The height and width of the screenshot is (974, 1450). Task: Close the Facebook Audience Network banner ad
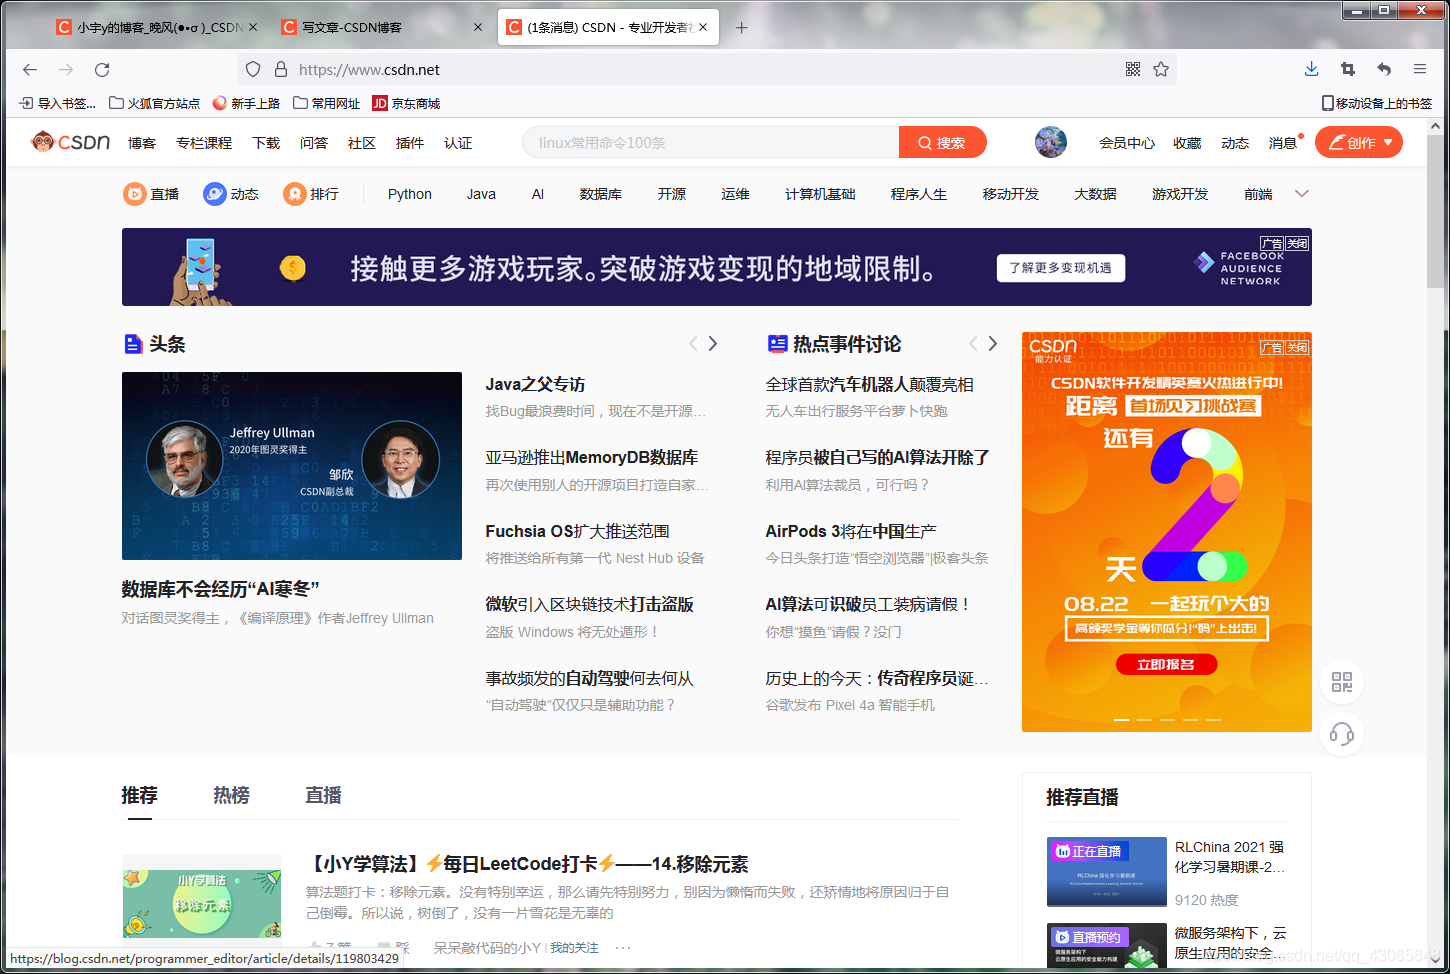pos(1297,243)
